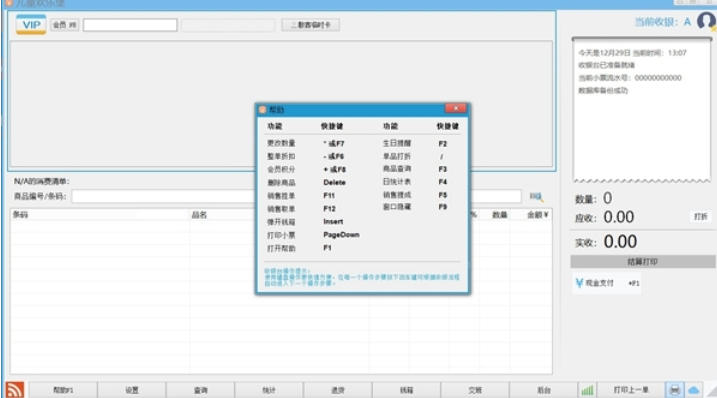The width and height of the screenshot is (717, 398).
Task: Click 交班 shift handover in bottom bar
Action: pos(475,390)
